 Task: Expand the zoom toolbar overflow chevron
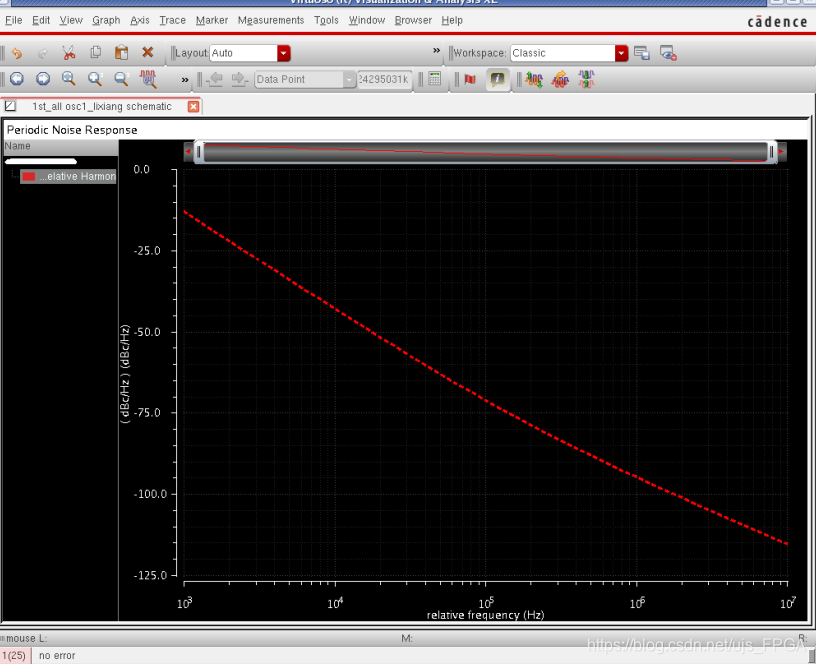click(185, 80)
